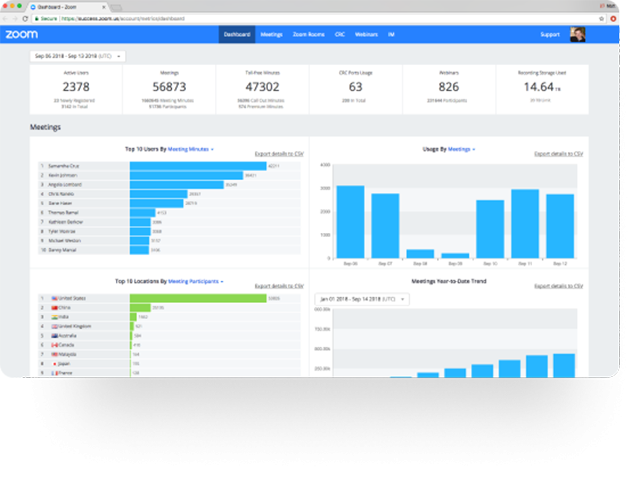640x479 pixels.
Task: Click the Meetings count 56873
Action: click(x=169, y=87)
